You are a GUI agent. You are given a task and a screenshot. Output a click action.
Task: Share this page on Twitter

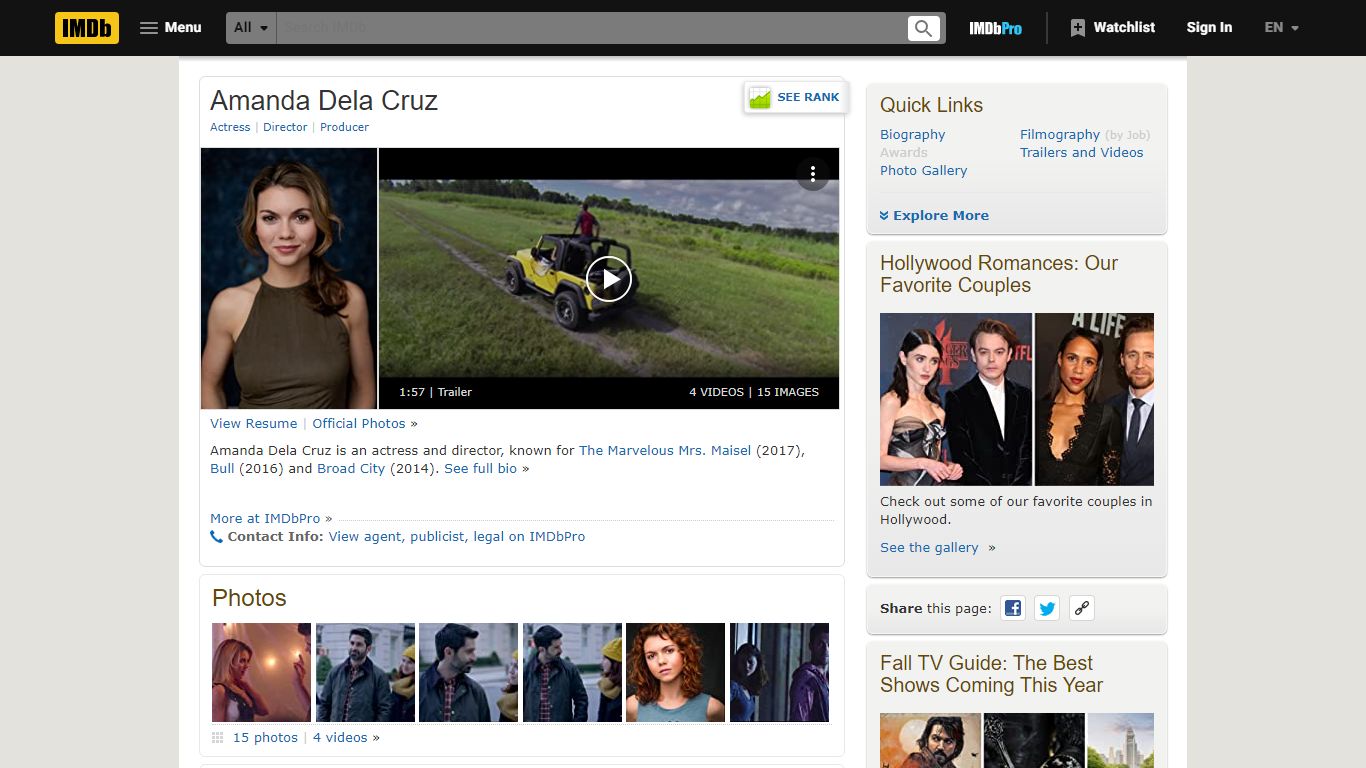[x=1047, y=608]
